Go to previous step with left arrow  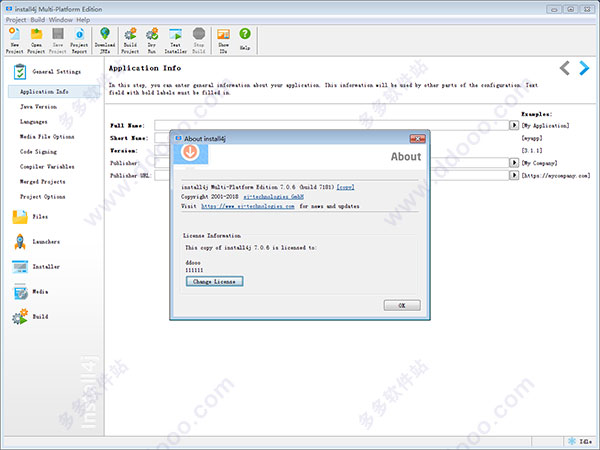(565, 68)
